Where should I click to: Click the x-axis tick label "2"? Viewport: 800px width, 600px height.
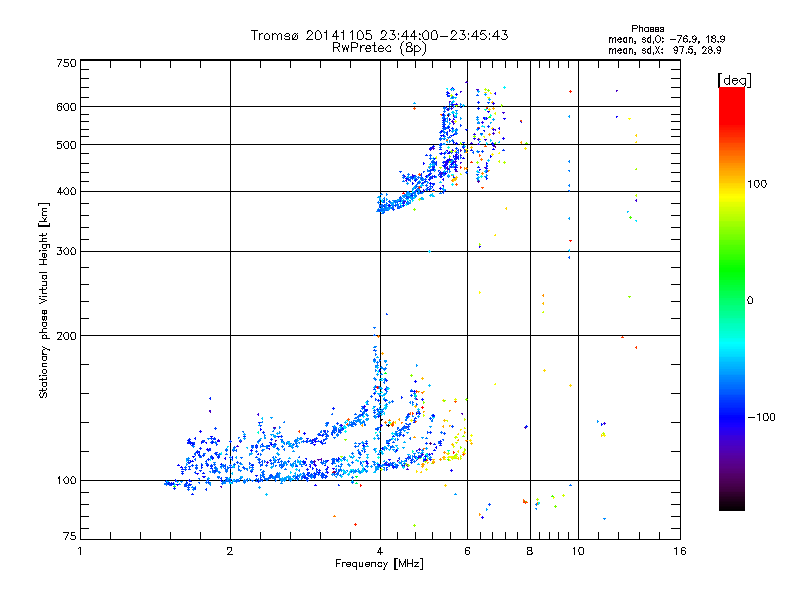click(230, 551)
